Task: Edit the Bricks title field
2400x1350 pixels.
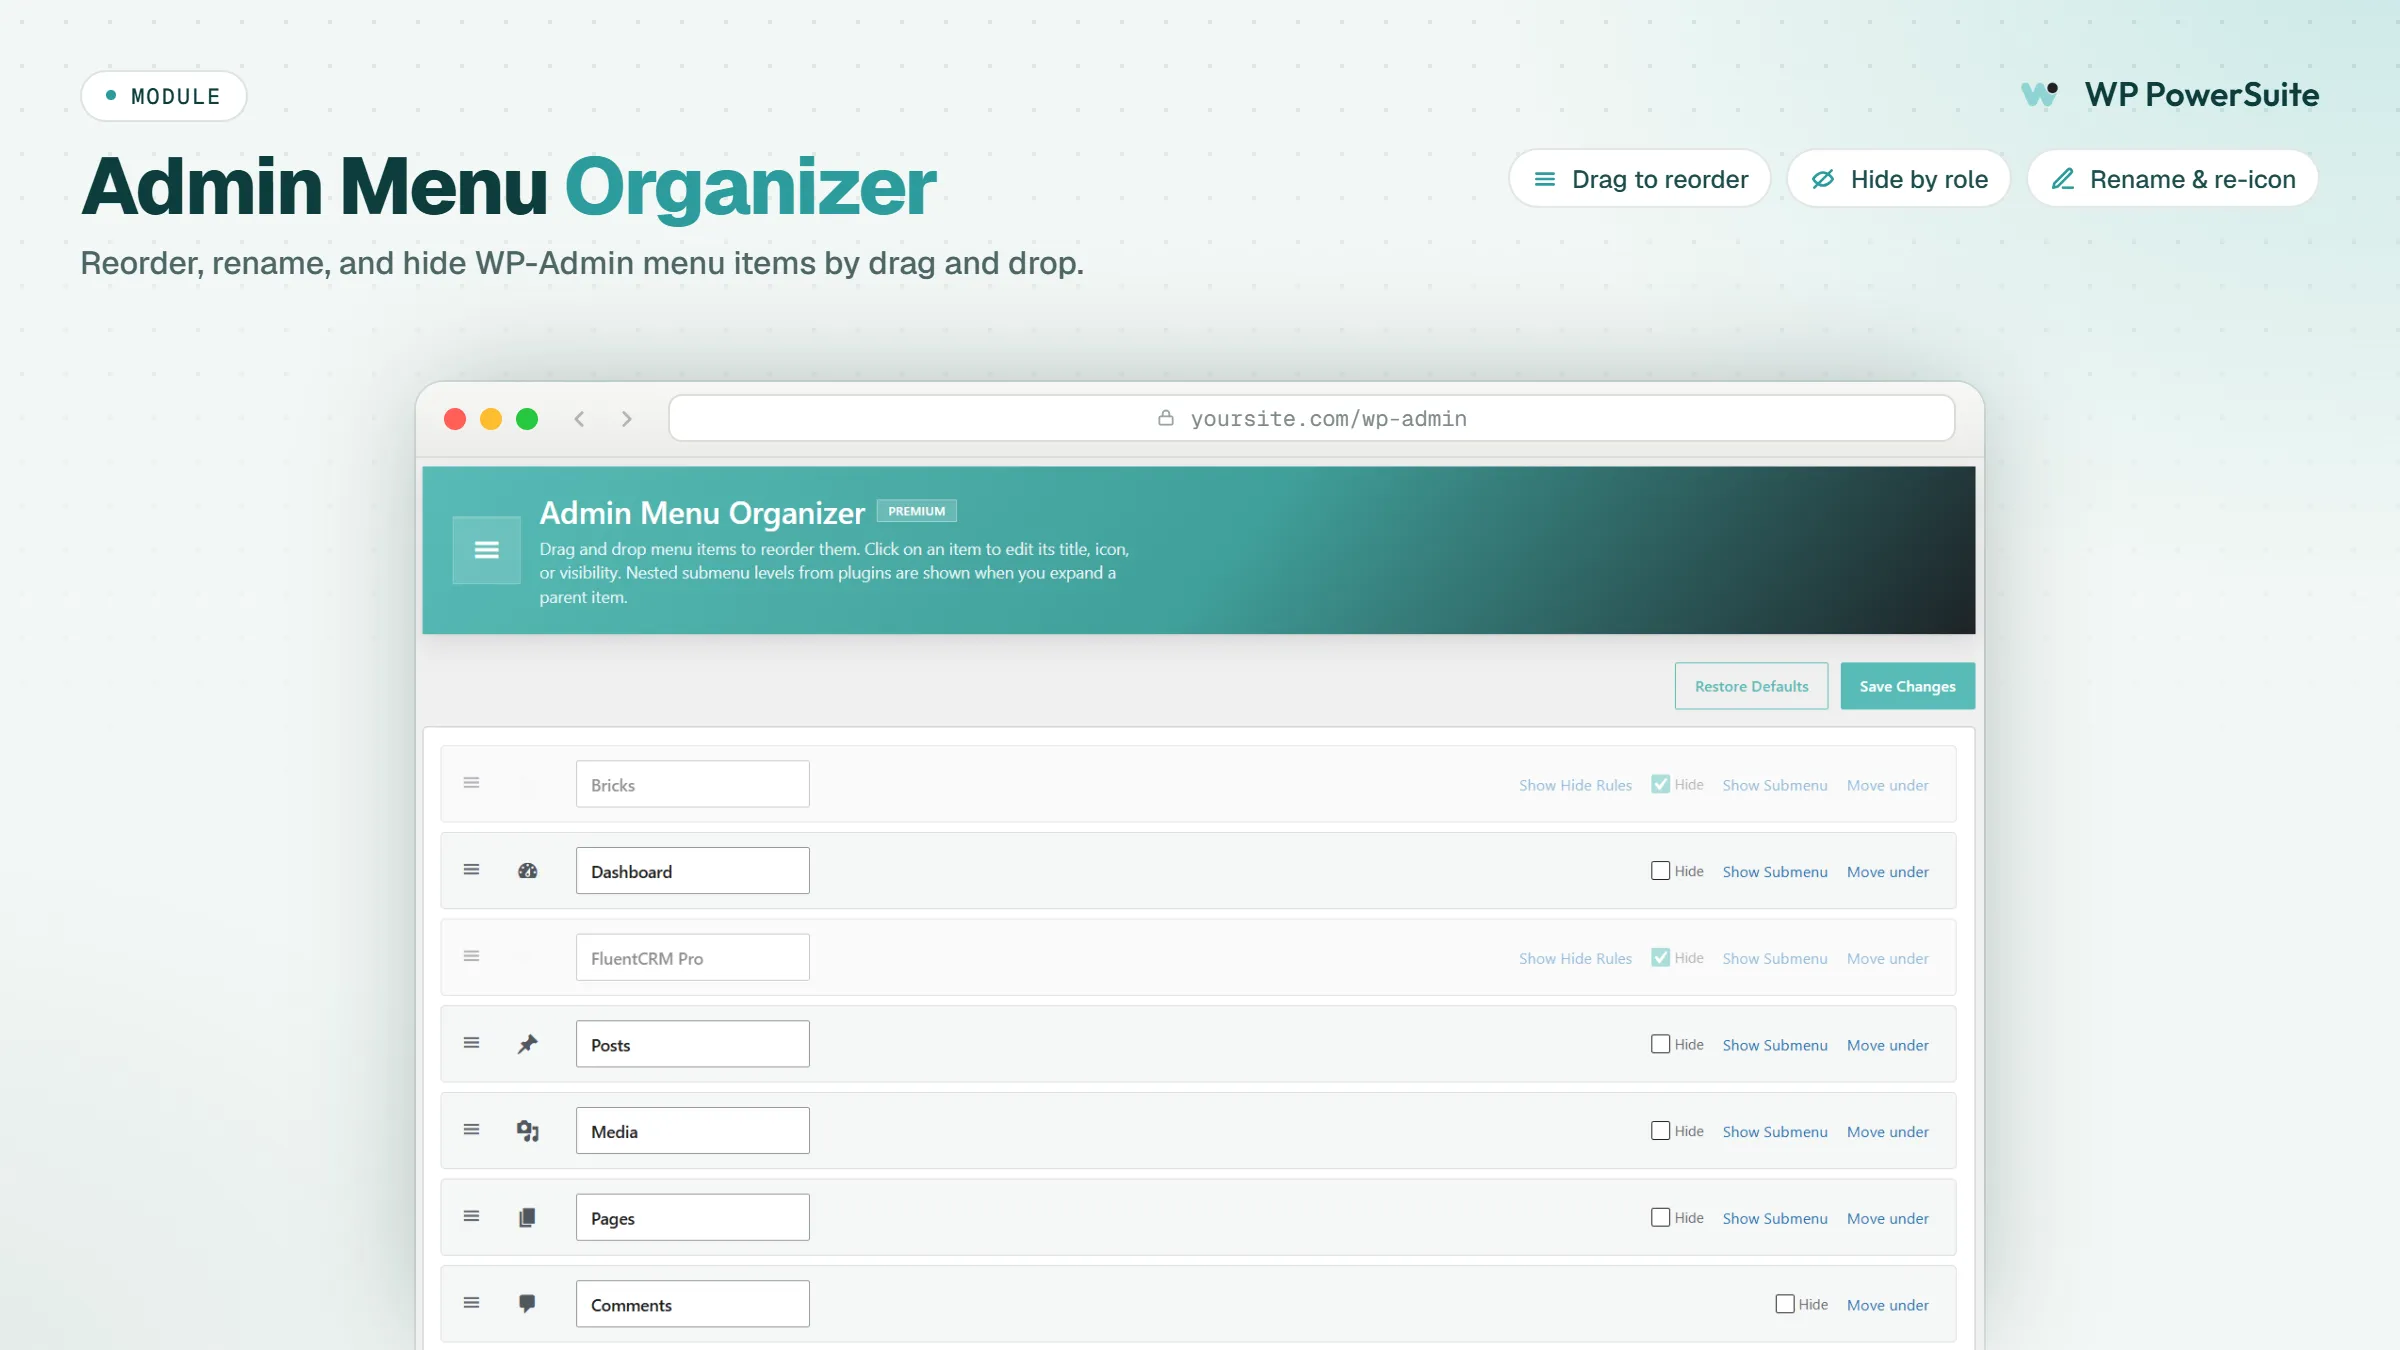Action: click(x=693, y=784)
